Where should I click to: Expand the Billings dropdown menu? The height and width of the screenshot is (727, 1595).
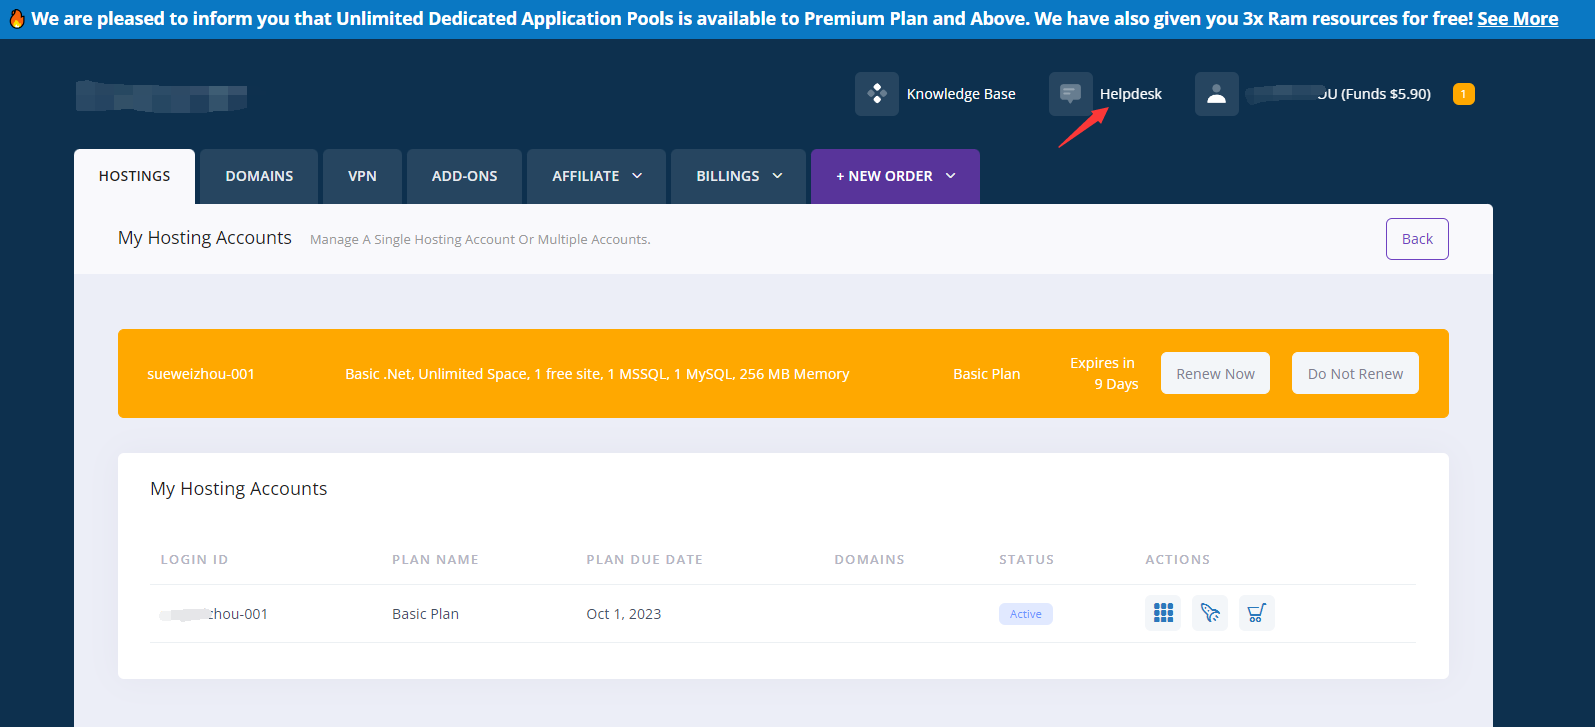tap(739, 176)
